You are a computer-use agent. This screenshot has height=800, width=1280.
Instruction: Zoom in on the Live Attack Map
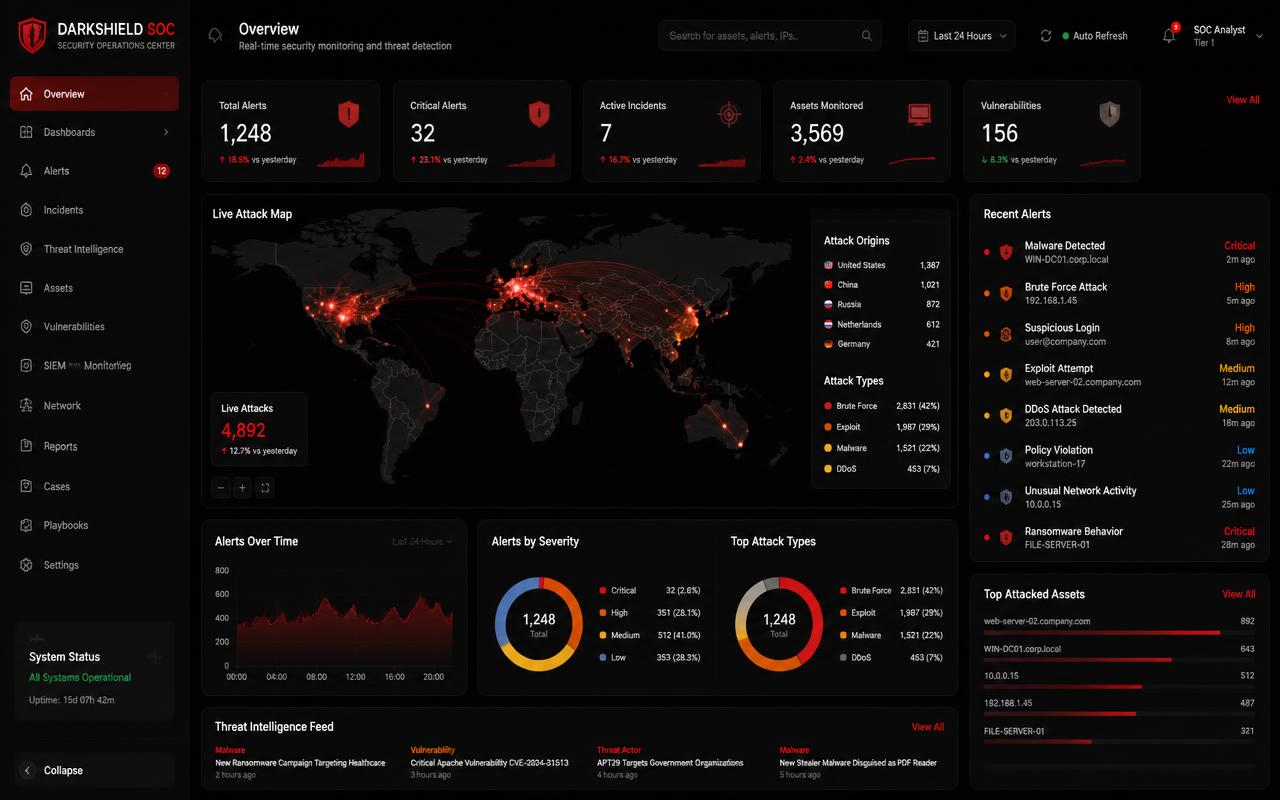point(242,488)
